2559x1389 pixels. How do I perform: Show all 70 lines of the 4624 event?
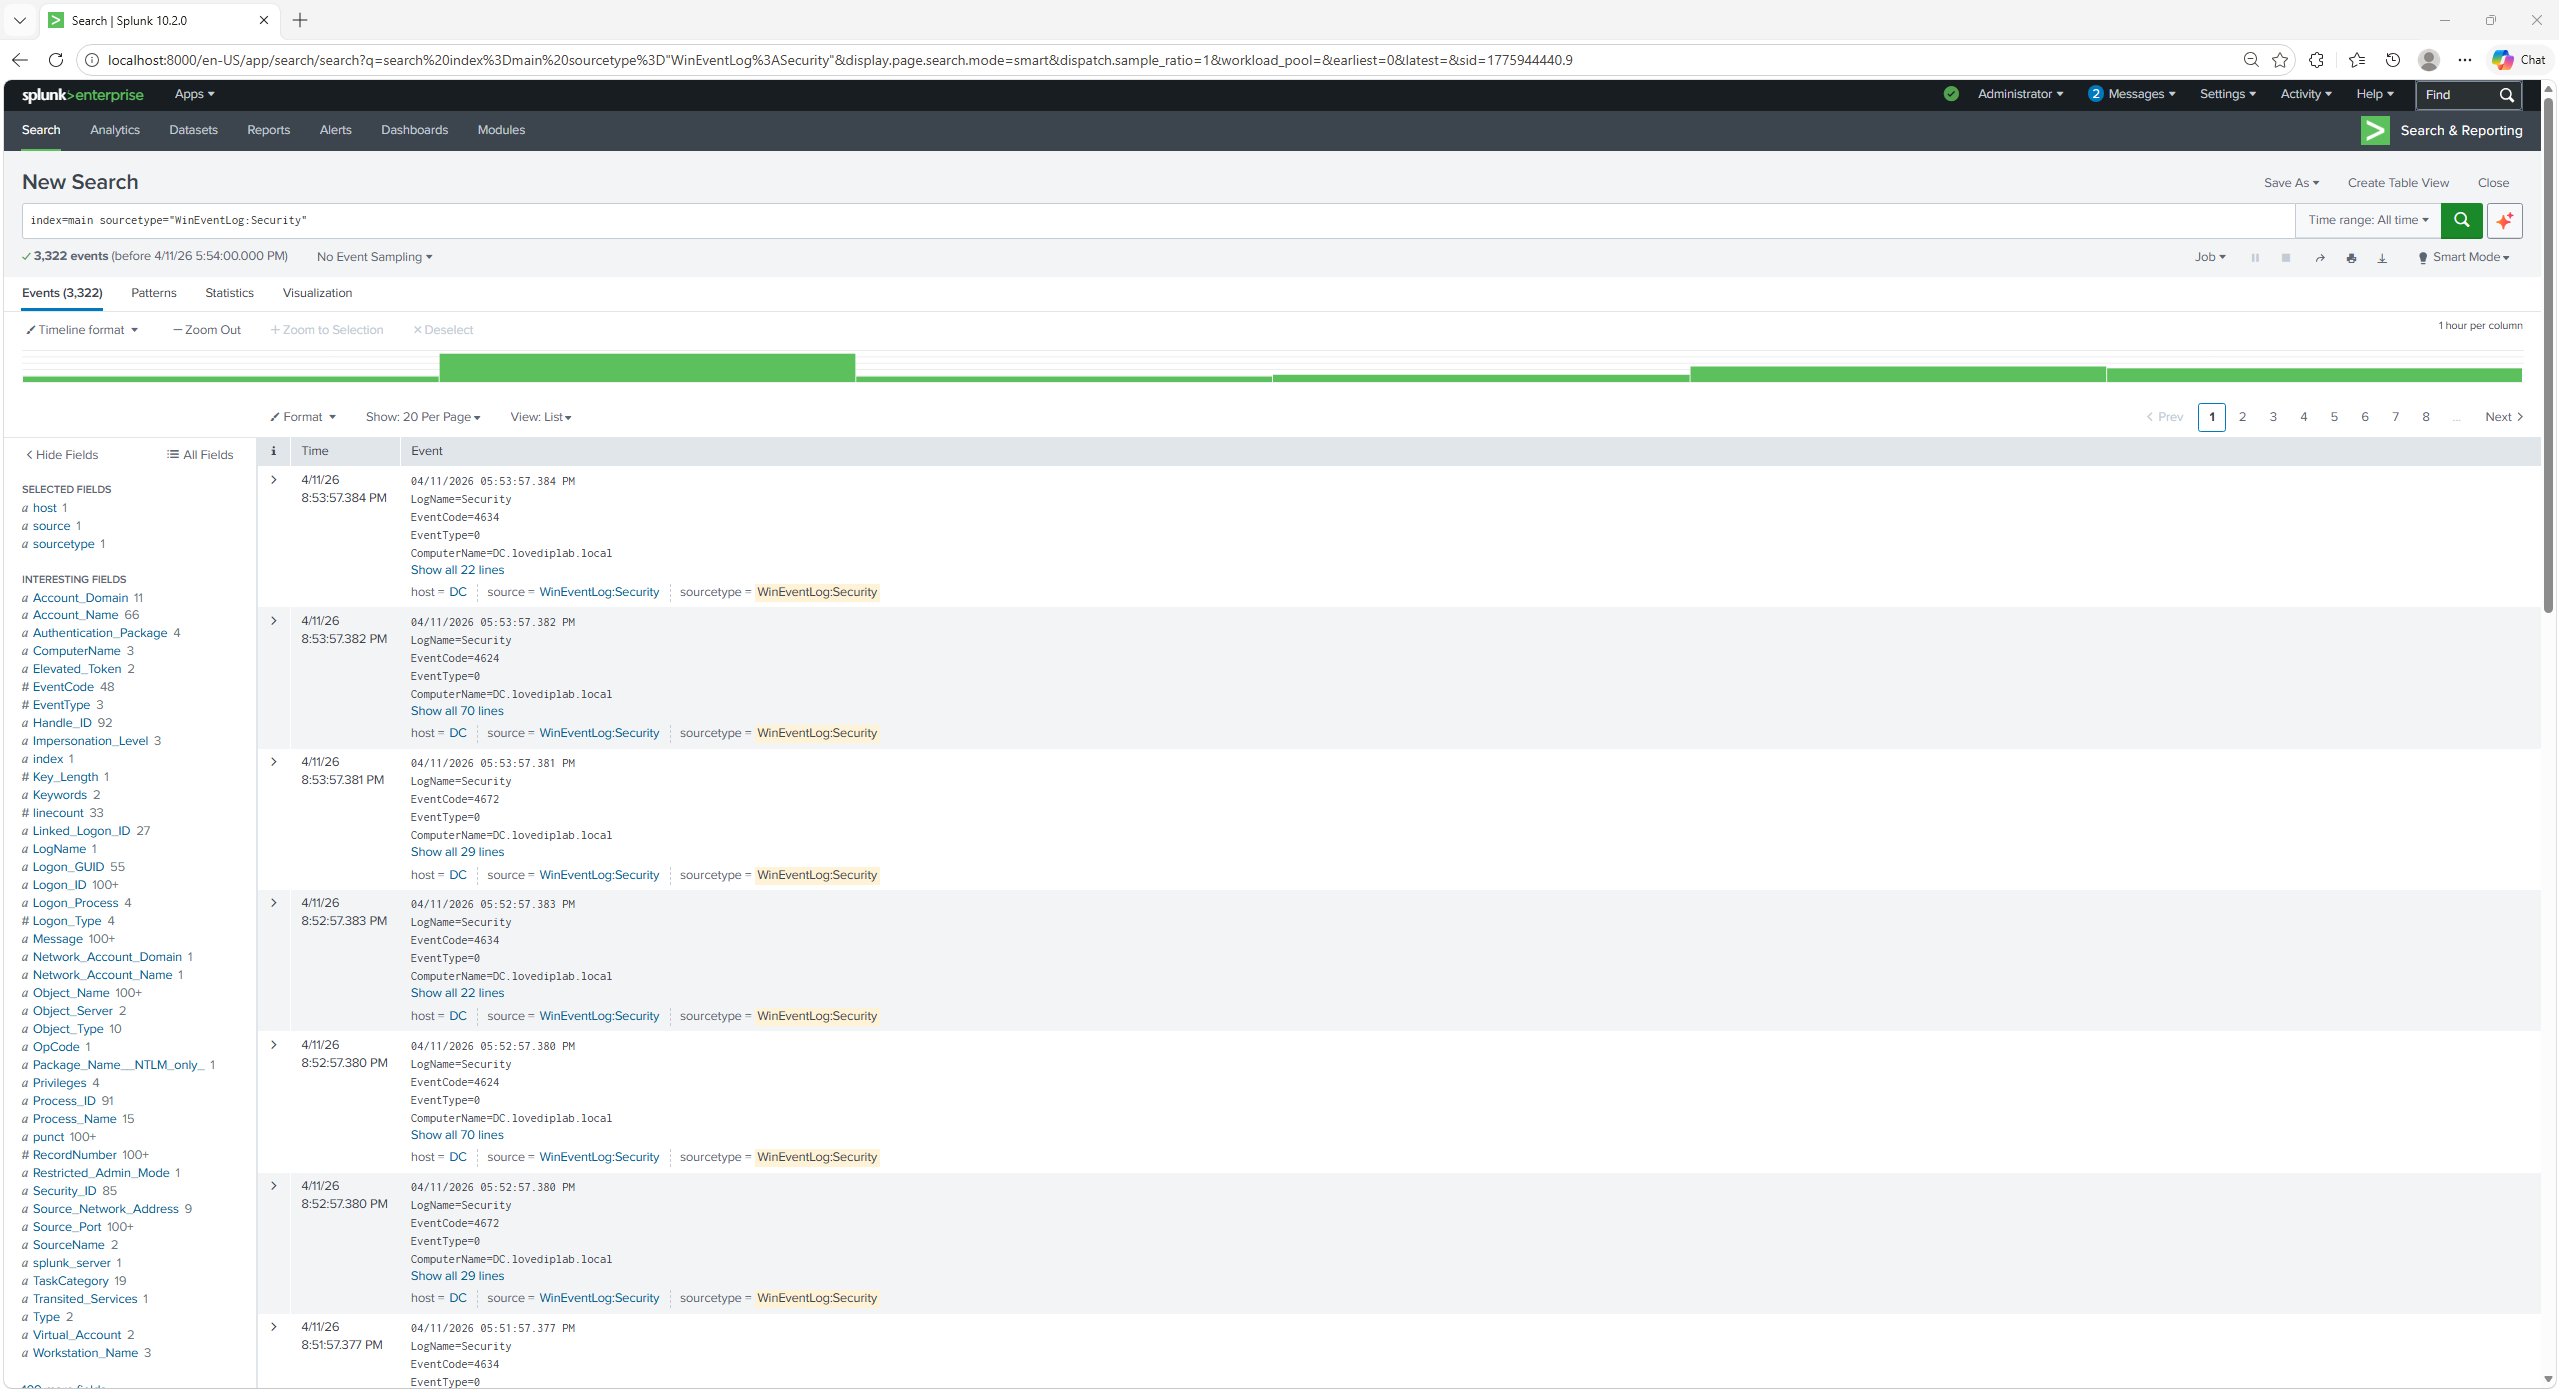coord(456,711)
